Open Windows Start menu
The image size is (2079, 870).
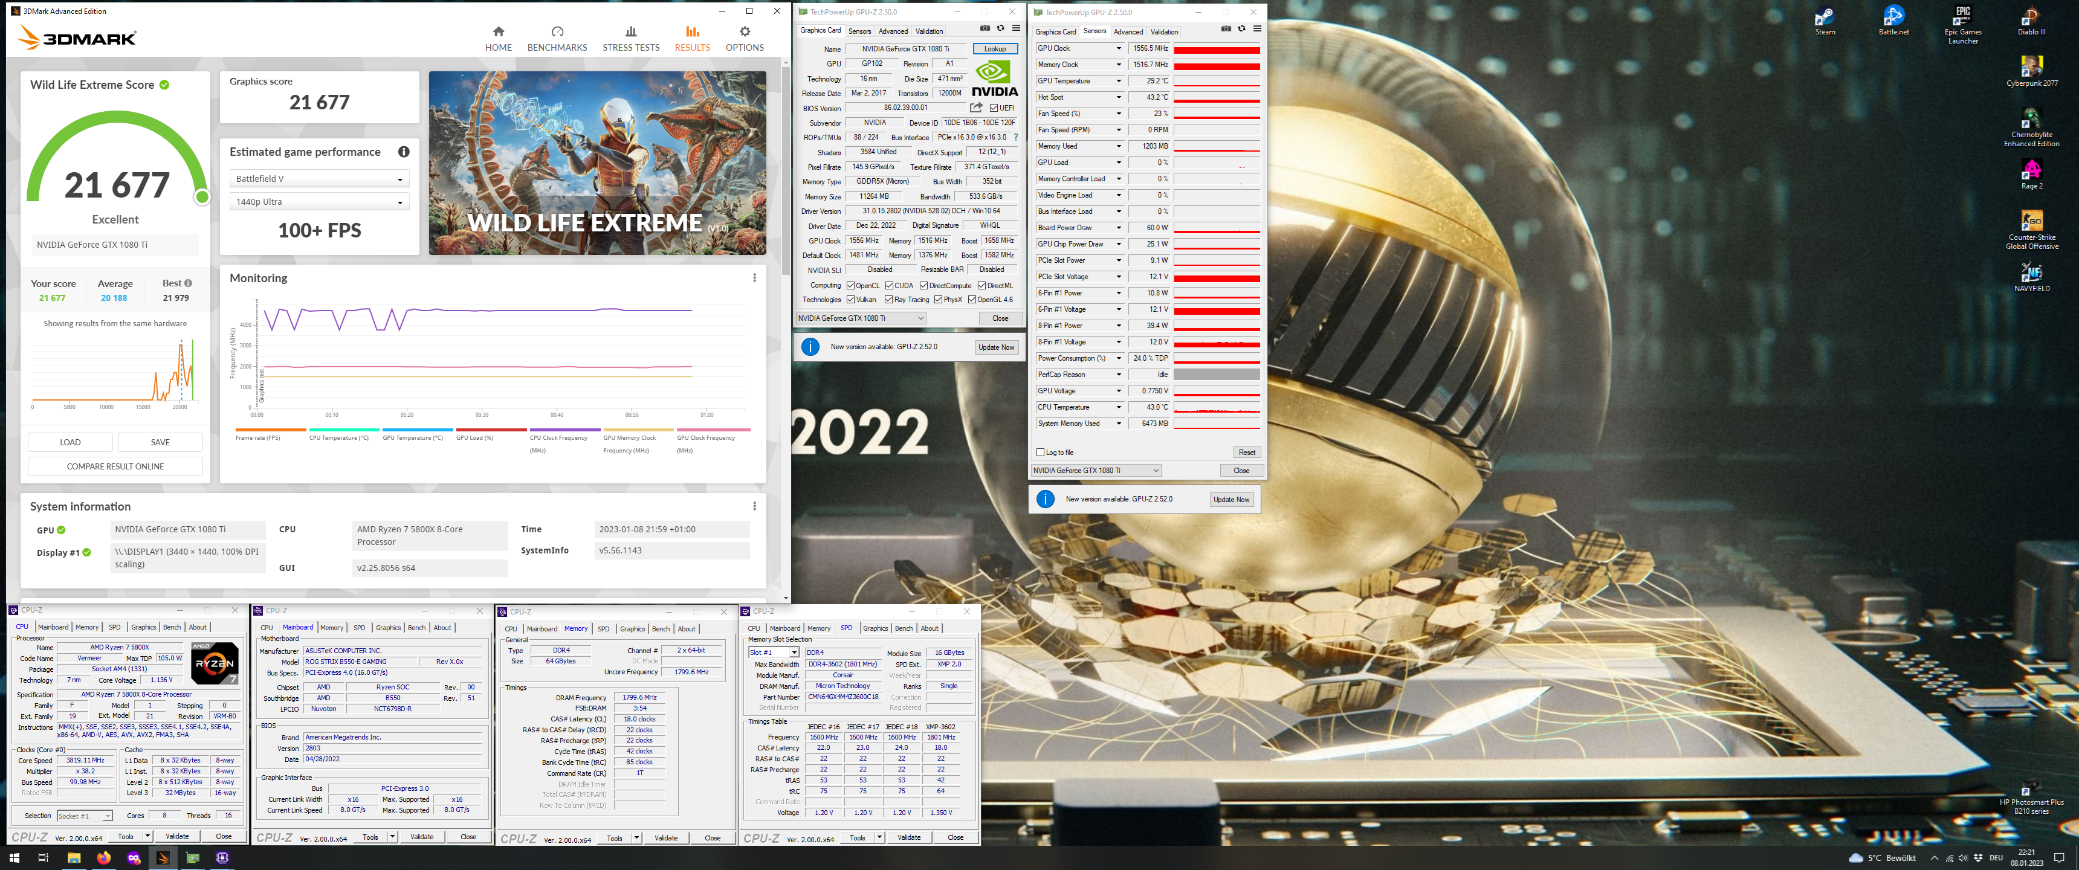[14, 858]
